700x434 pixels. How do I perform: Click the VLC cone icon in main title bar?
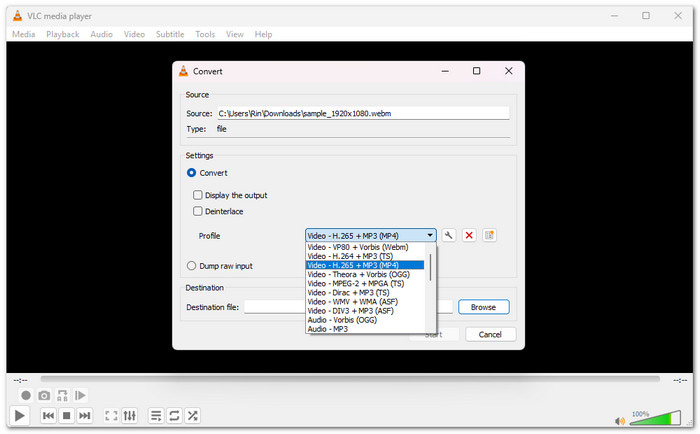(x=17, y=16)
